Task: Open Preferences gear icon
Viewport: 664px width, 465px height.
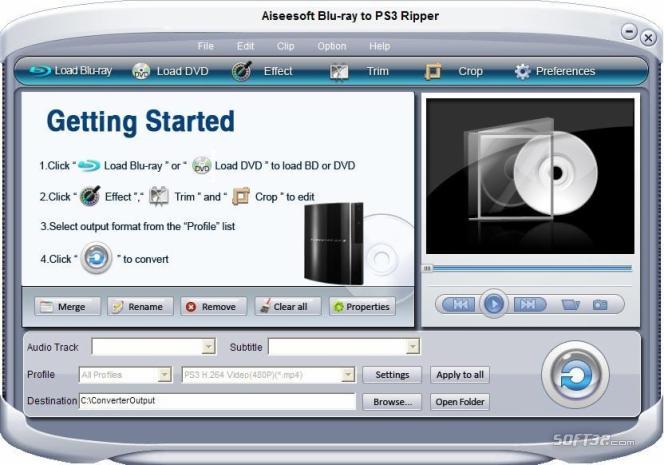Action: 522,71
